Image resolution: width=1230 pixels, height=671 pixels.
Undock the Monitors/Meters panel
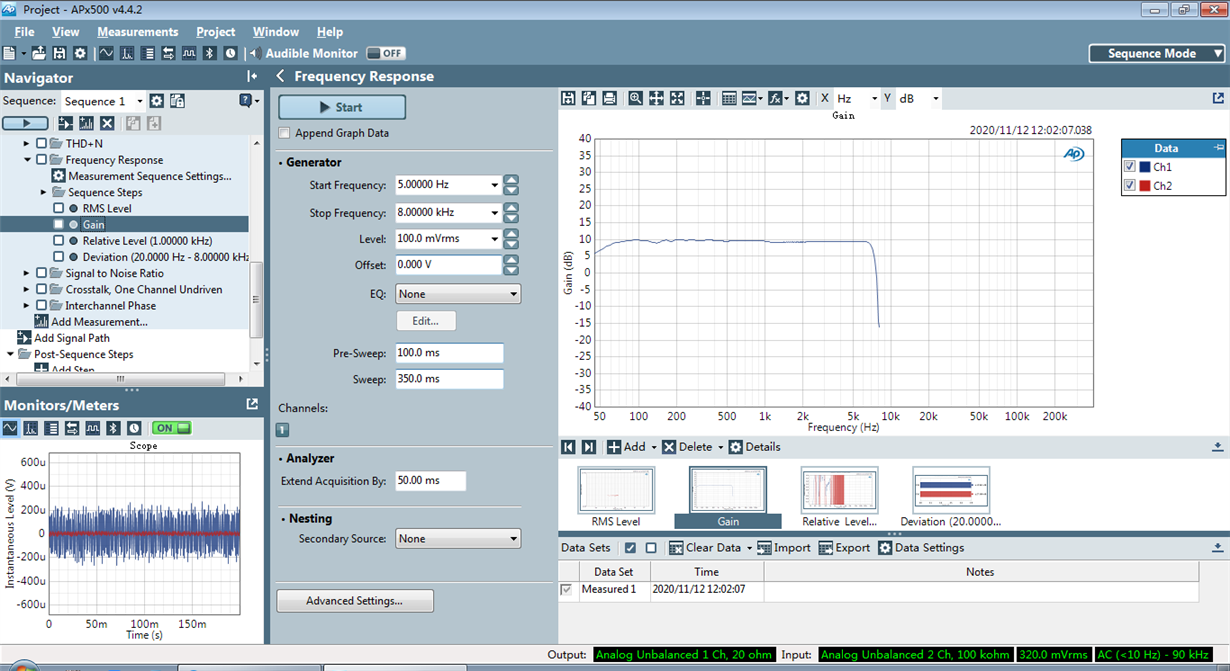click(252, 404)
